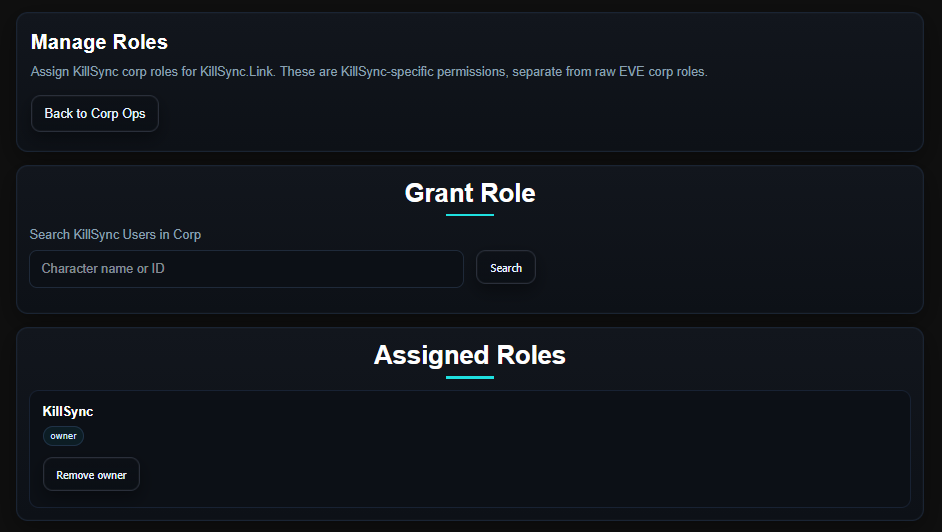
Task: Click the Back to Corp Ops button
Action: coord(95,114)
